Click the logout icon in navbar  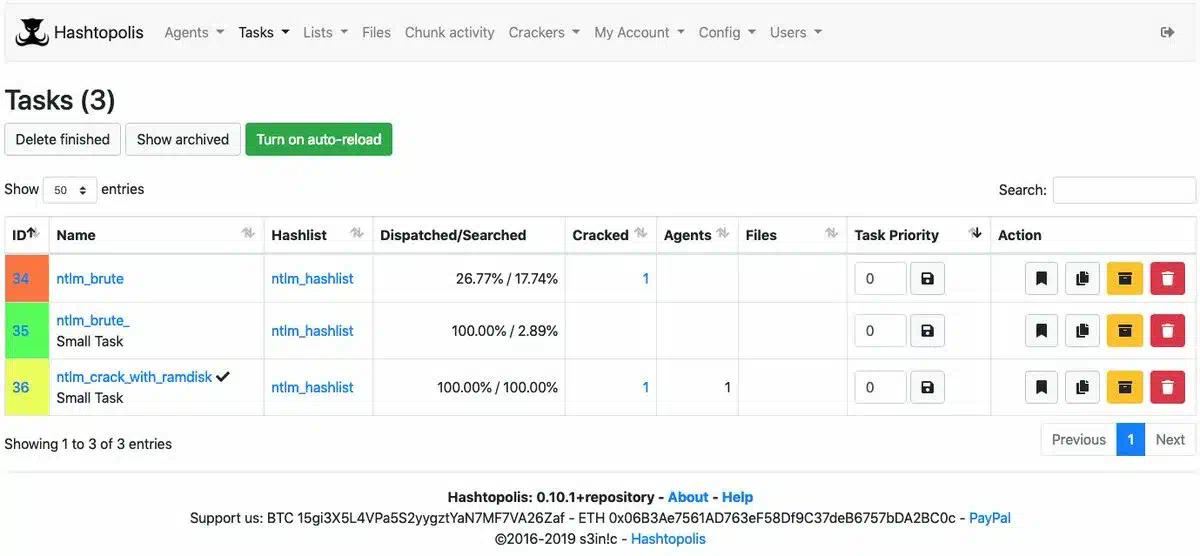point(1167,32)
